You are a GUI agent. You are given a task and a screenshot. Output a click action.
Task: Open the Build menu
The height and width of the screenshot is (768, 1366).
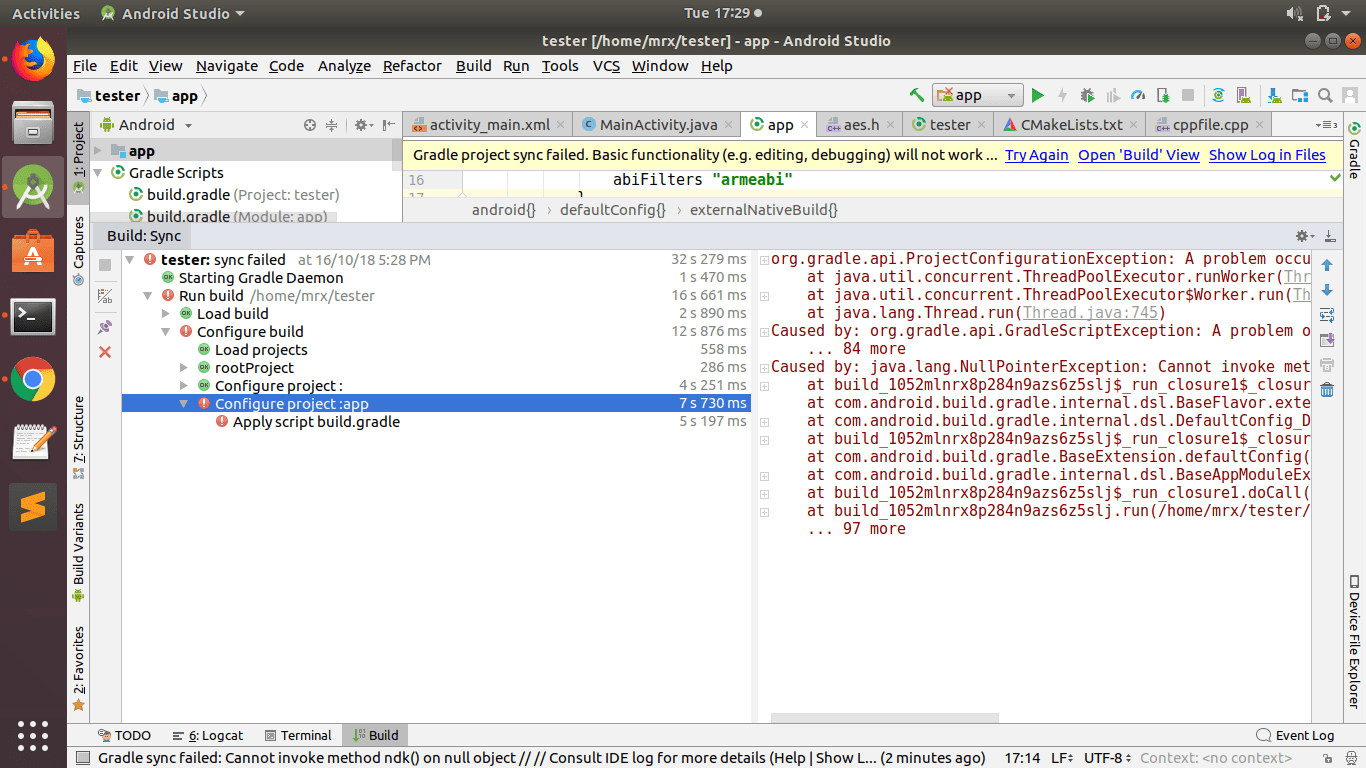tap(473, 66)
